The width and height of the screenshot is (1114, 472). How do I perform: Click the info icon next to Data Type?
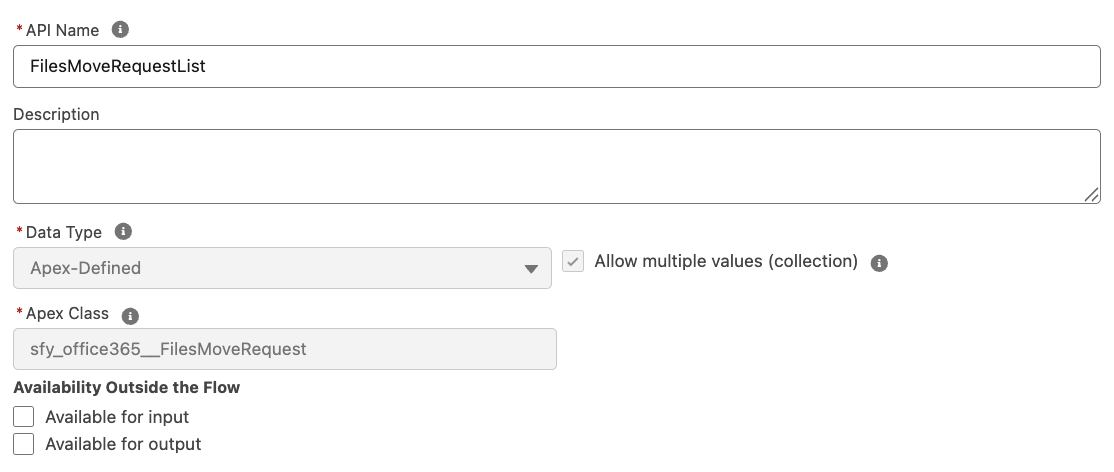point(123,232)
